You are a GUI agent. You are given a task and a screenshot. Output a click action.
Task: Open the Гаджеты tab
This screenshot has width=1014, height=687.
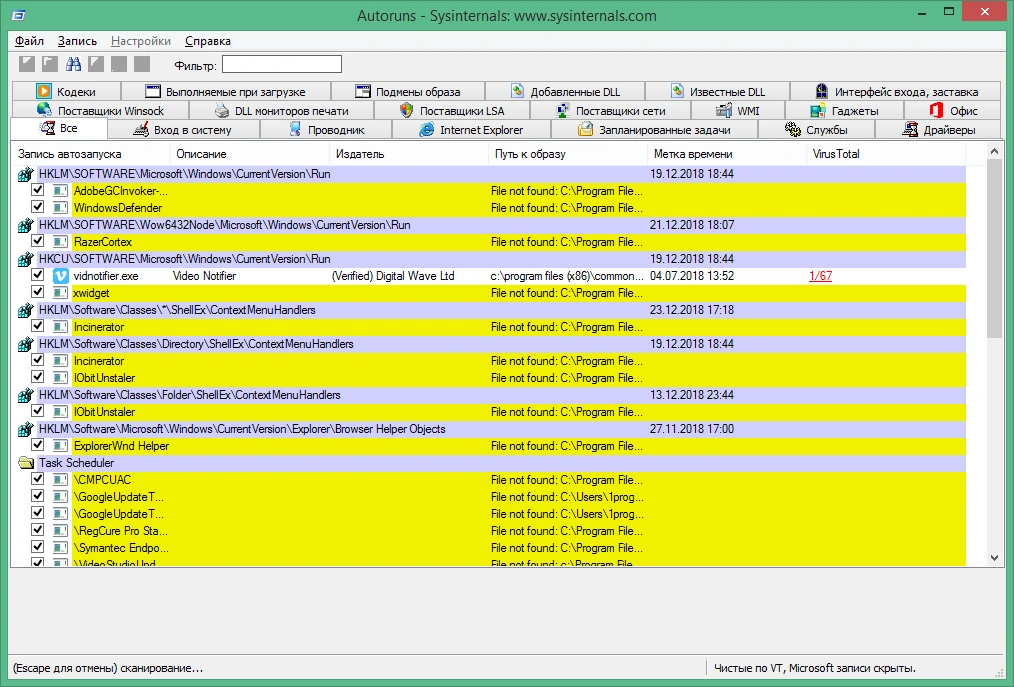pyautogui.click(x=844, y=111)
